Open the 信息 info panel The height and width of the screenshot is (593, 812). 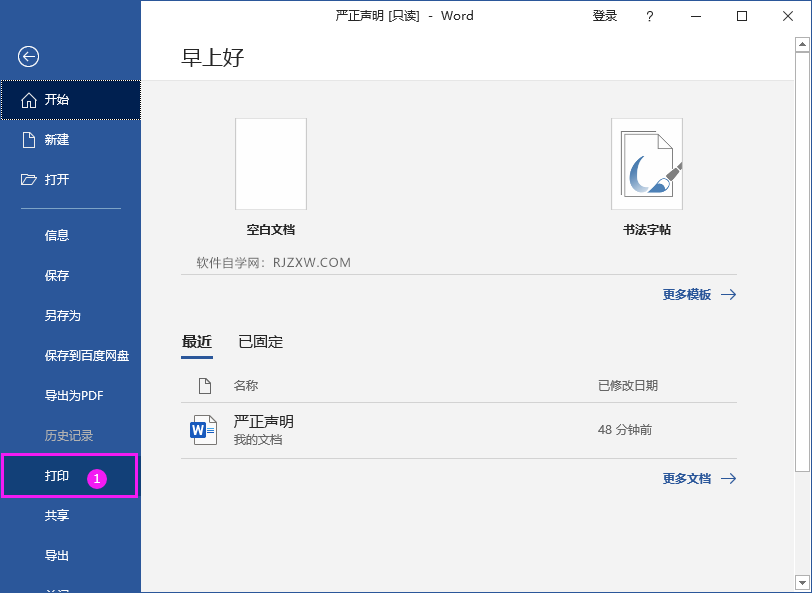point(57,235)
